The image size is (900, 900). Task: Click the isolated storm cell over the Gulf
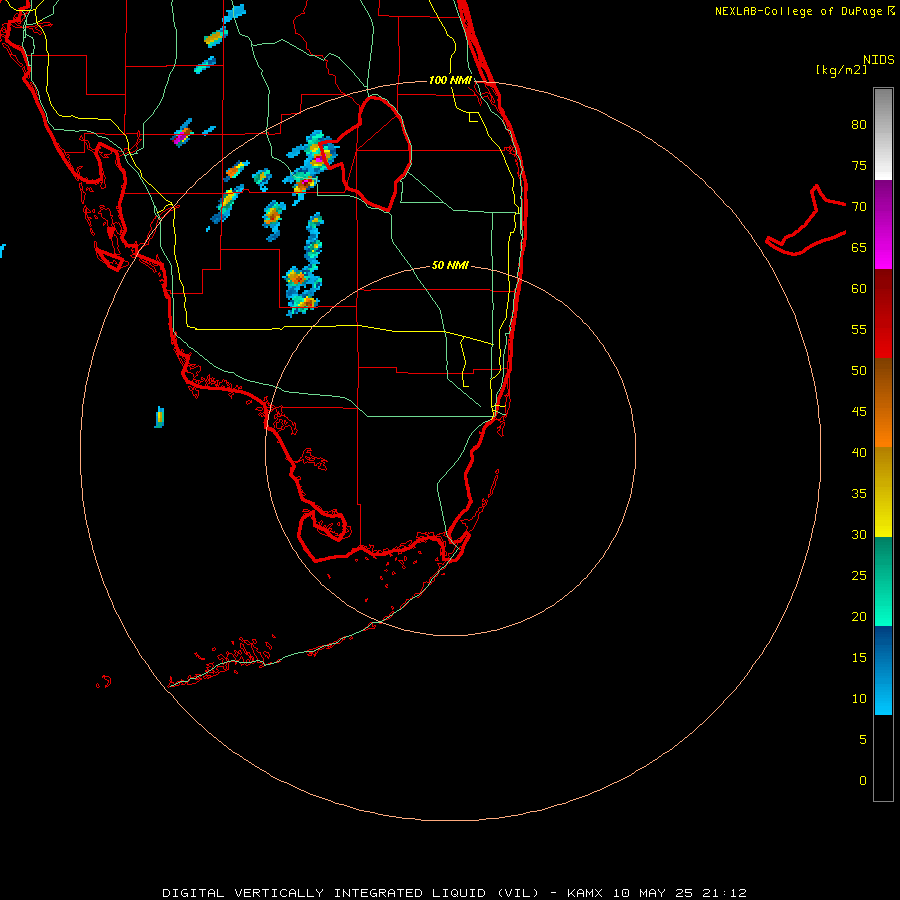[x=159, y=417]
